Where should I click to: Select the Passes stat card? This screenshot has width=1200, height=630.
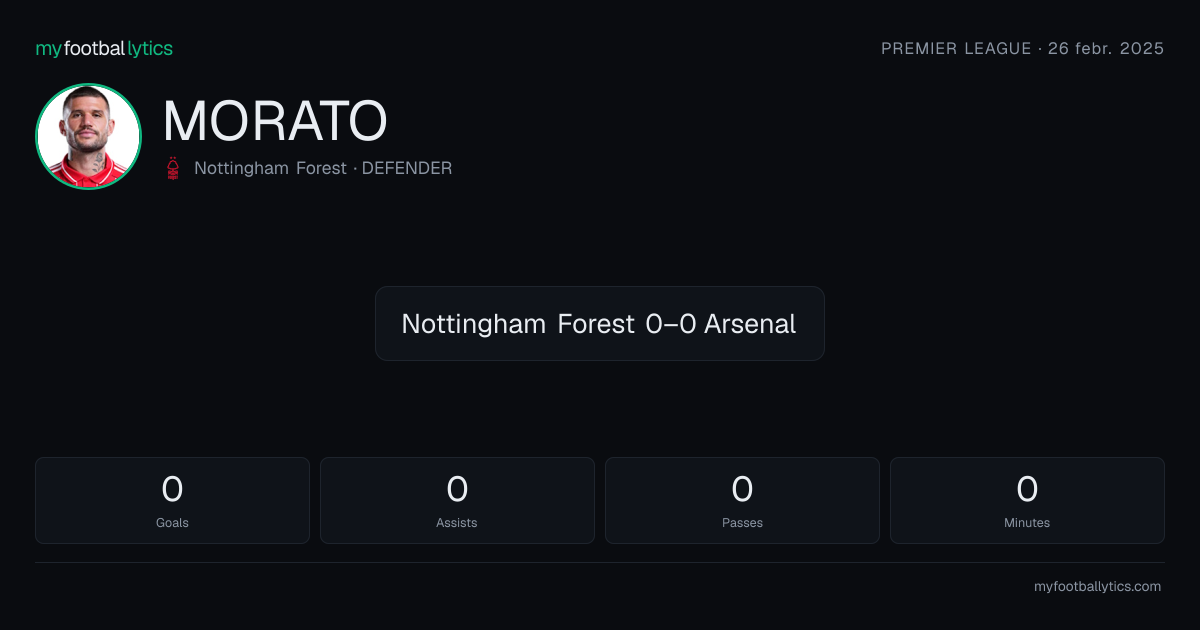coord(742,500)
